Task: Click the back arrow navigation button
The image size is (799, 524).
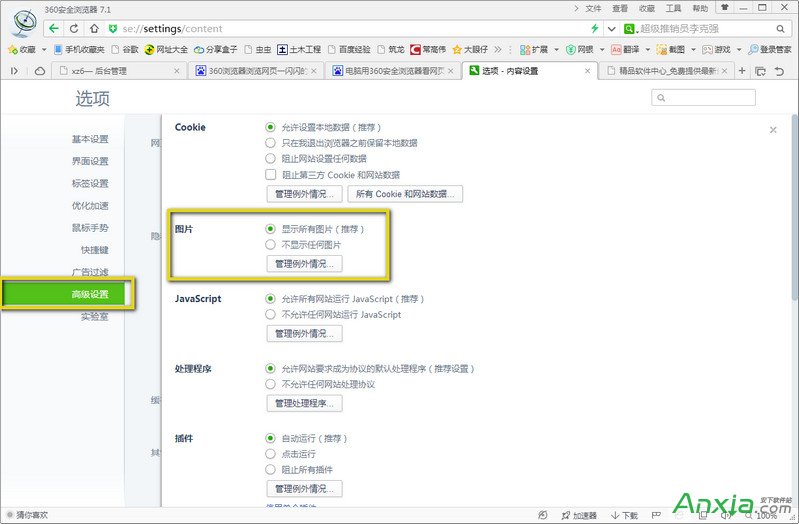Action: point(54,29)
